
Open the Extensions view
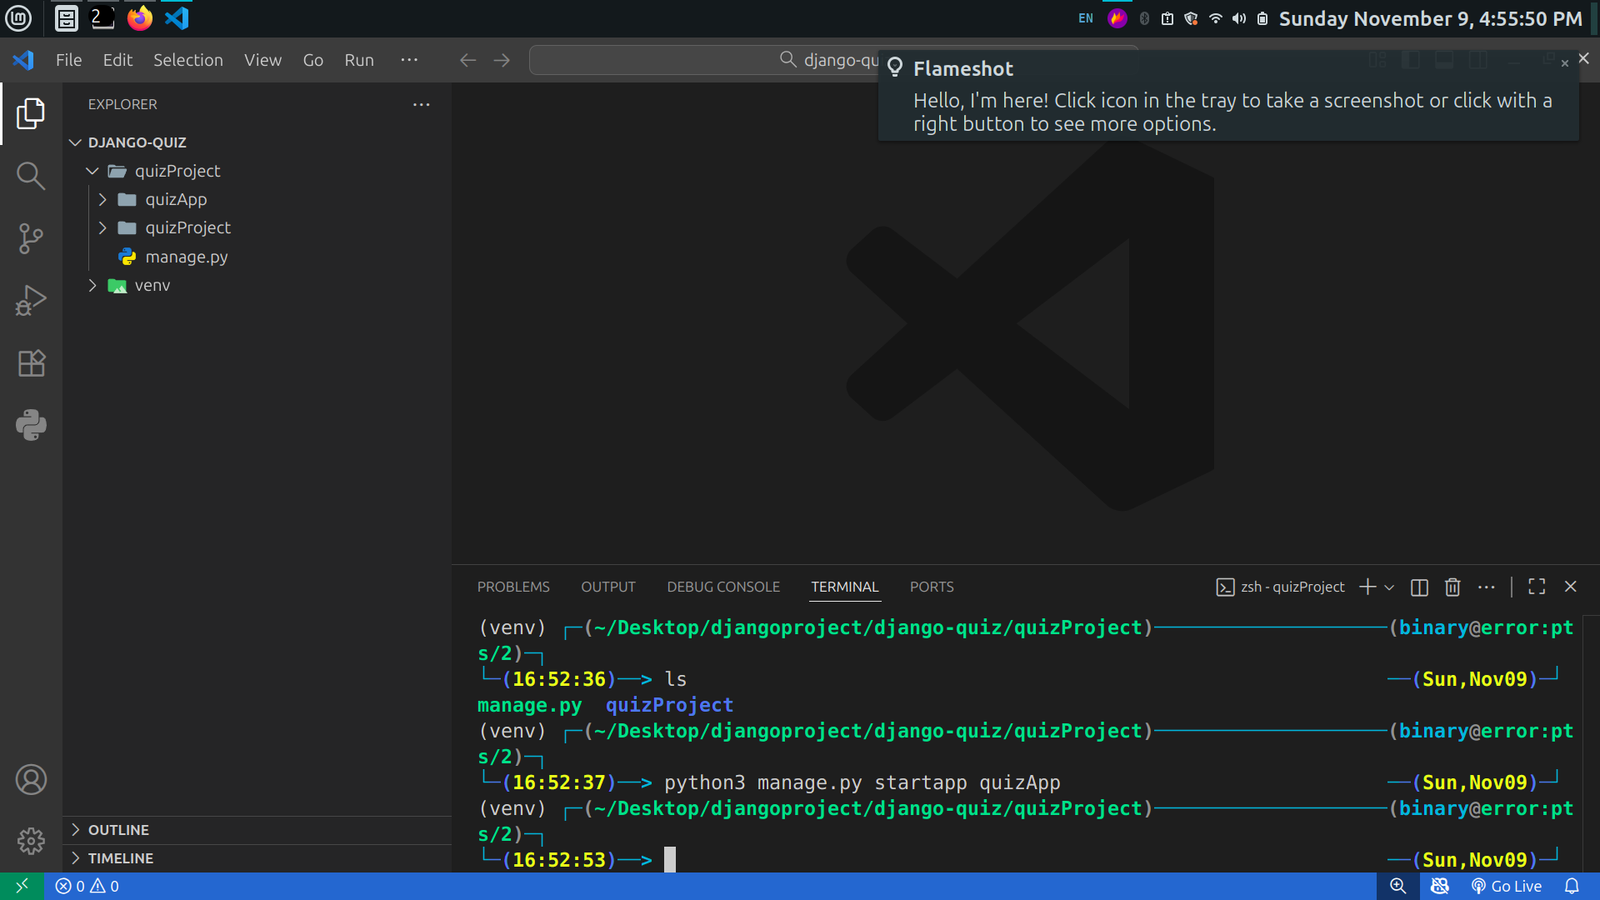31,363
